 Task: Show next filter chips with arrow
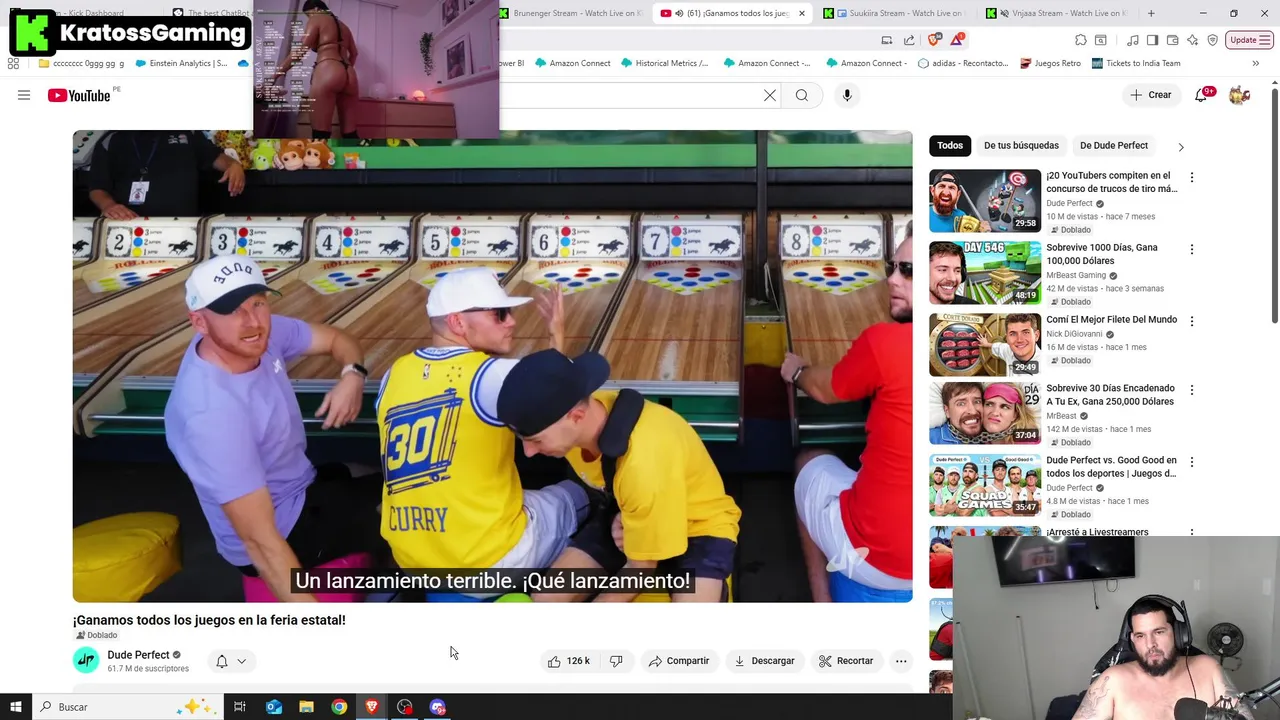point(1181,147)
